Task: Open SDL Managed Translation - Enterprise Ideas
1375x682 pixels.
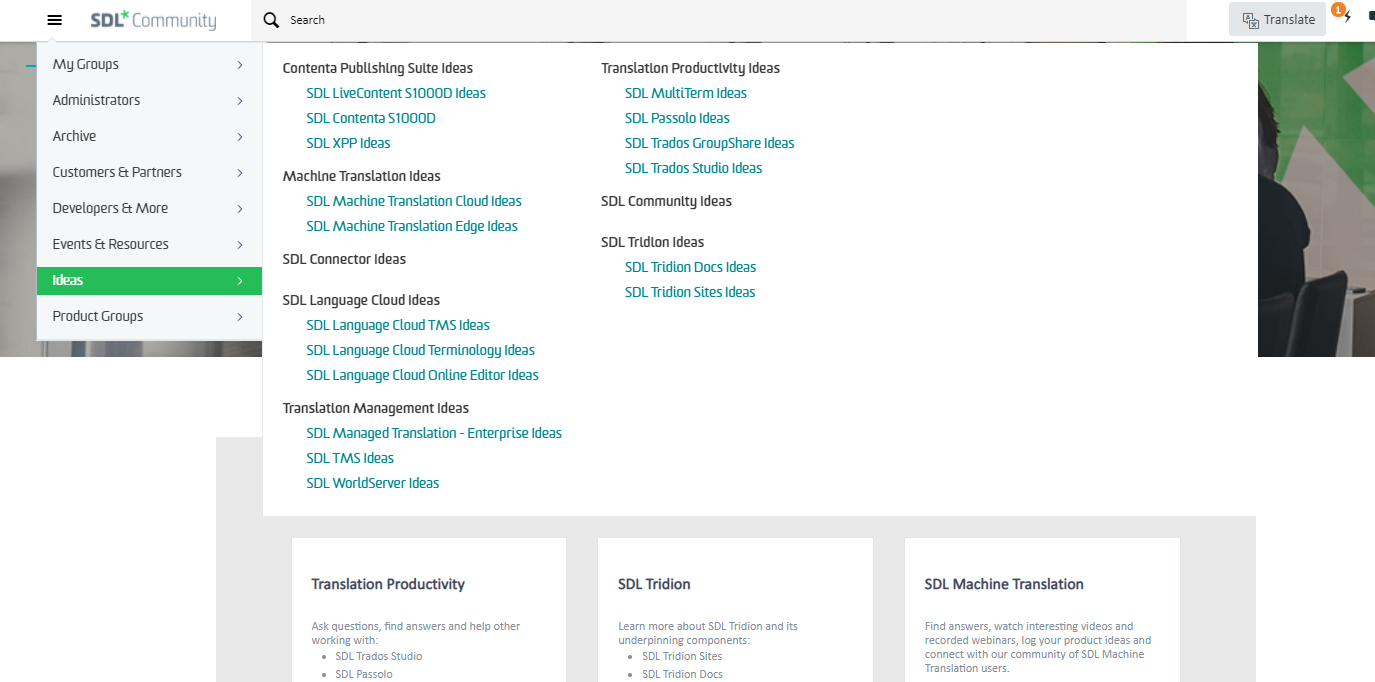Action: coord(434,433)
